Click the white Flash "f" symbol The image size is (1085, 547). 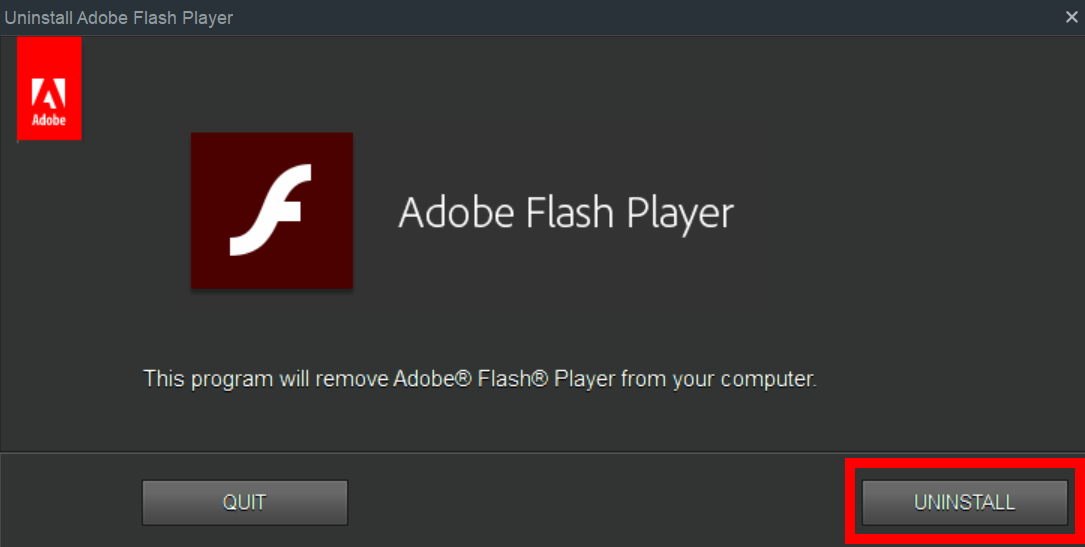tap(270, 210)
